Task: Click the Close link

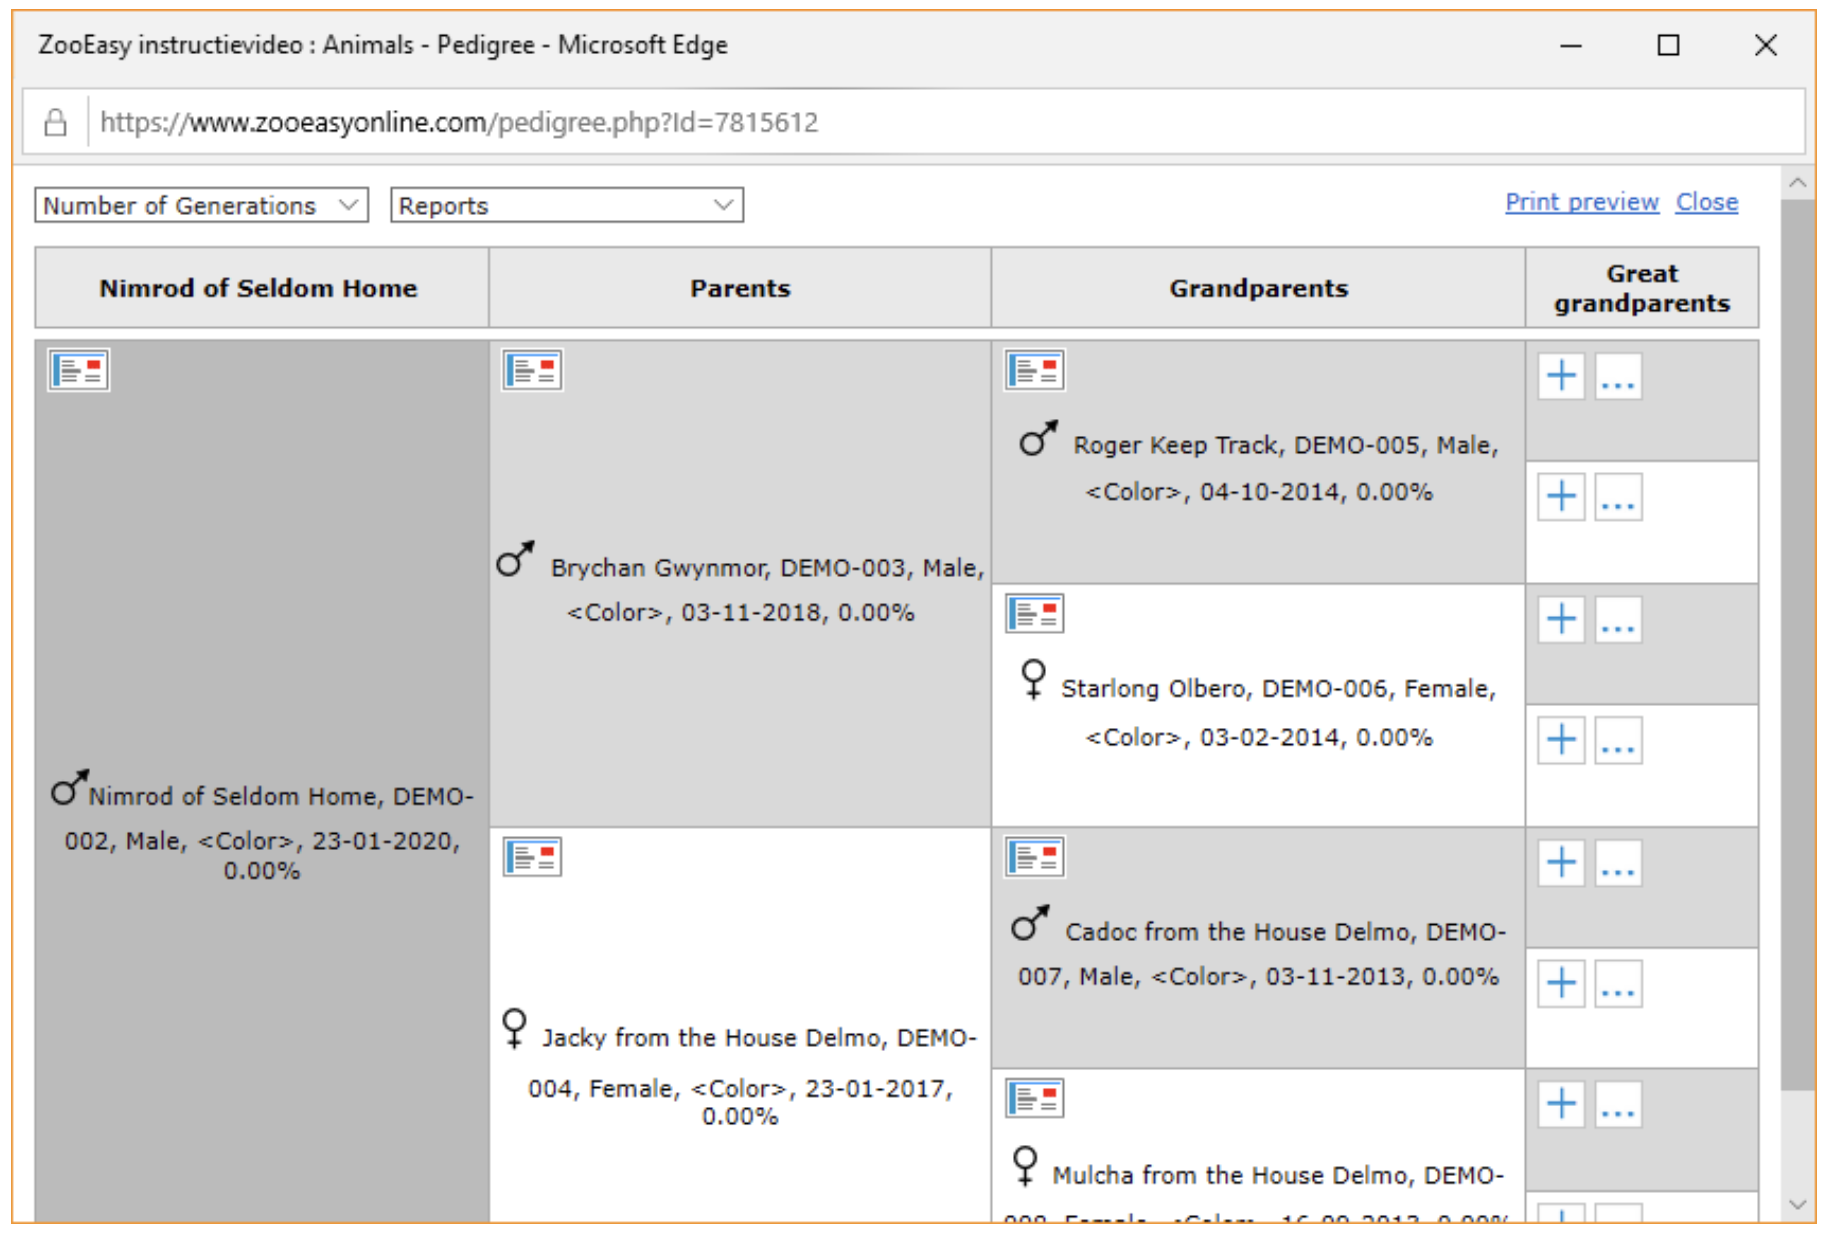Action: (x=1707, y=202)
